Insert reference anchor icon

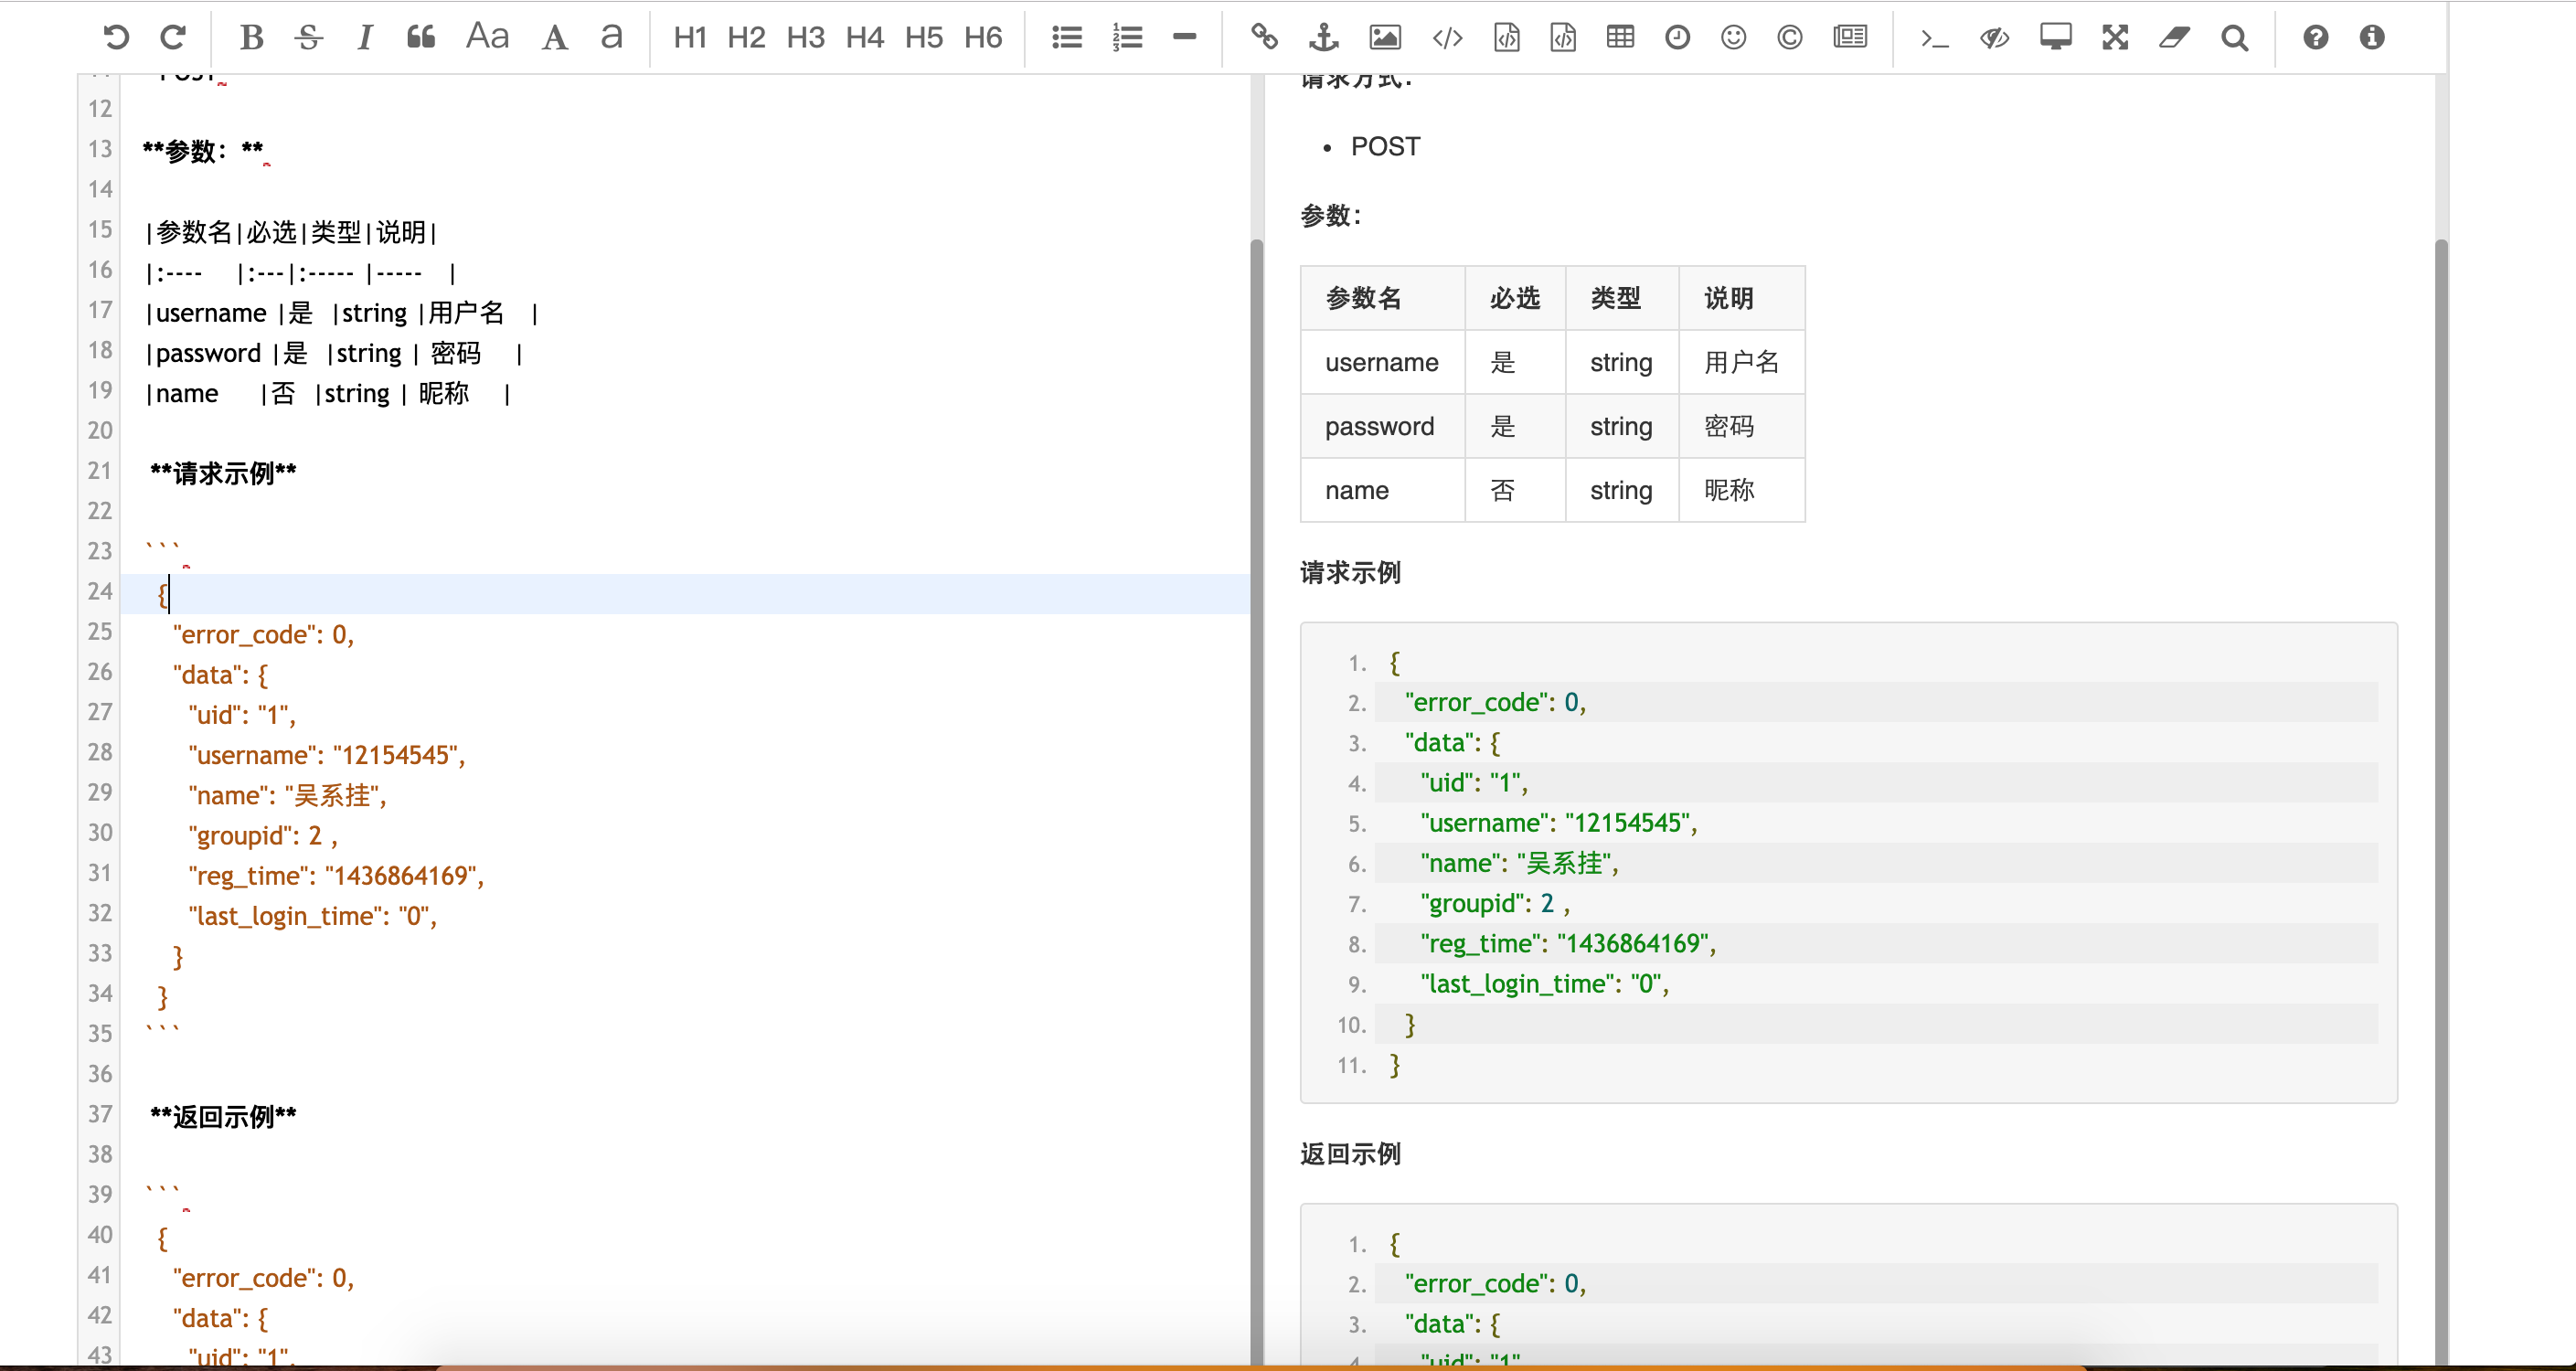click(1323, 38)
